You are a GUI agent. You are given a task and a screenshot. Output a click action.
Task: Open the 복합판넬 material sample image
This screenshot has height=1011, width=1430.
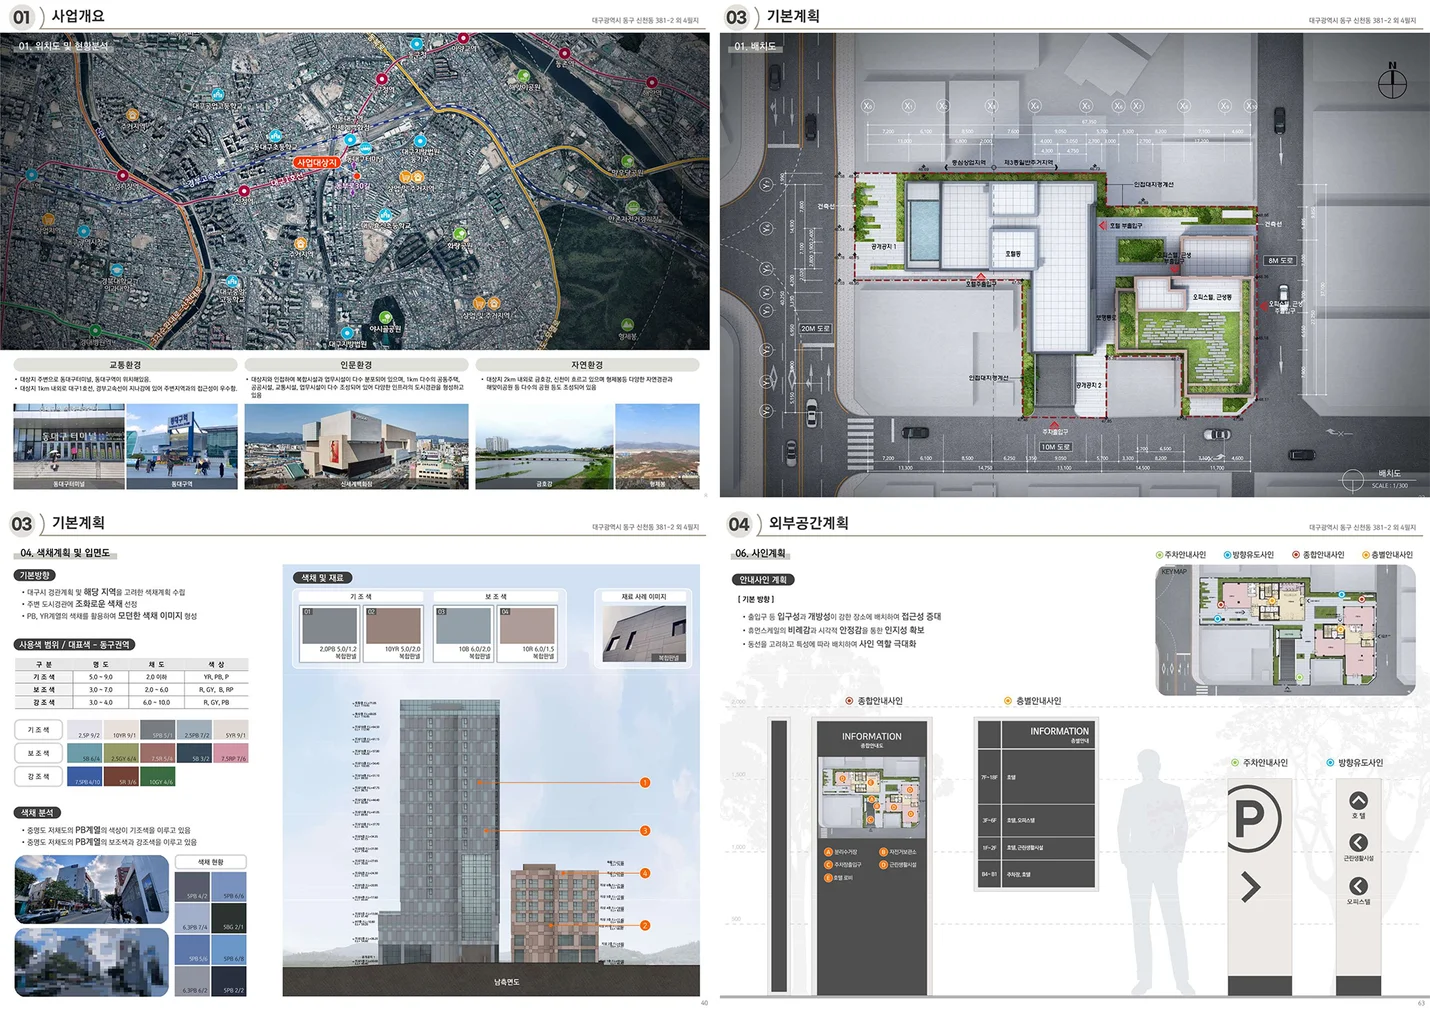point(644,634)
